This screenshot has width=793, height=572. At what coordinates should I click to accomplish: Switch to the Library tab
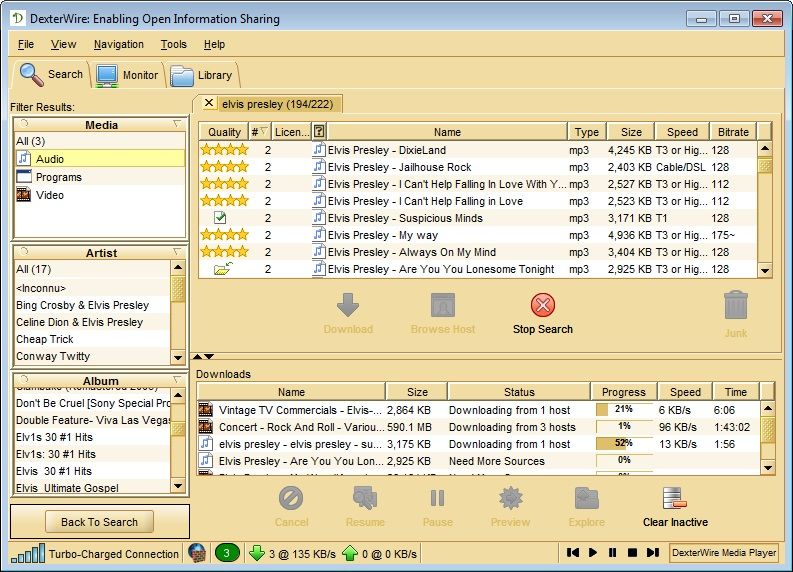[201, 75]
